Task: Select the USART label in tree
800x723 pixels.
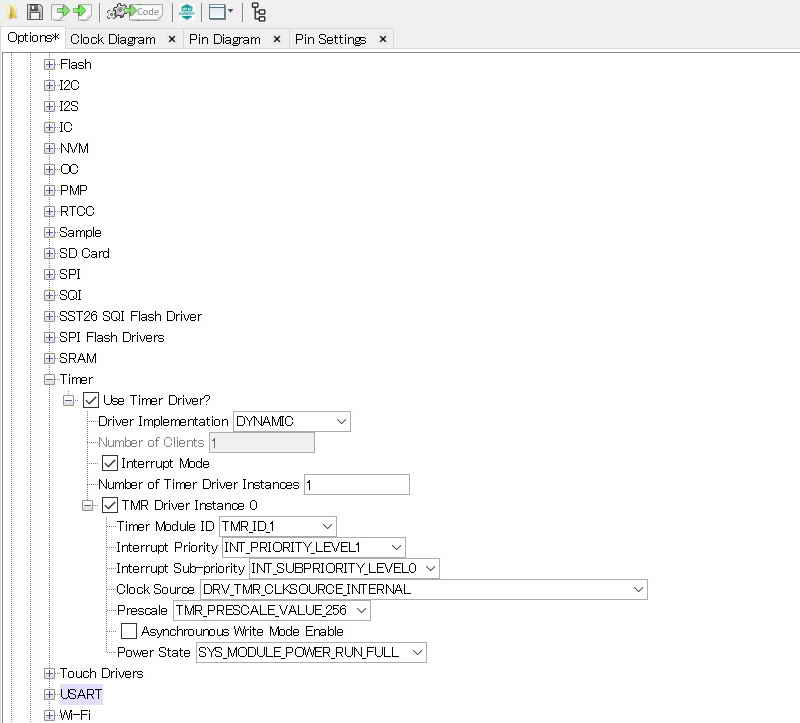Action: click(x=81, y=694)
